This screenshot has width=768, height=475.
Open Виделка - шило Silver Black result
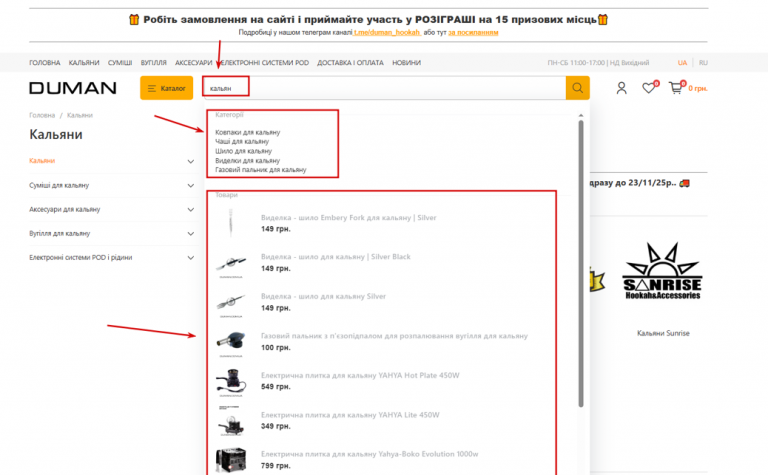pos(336,257)
